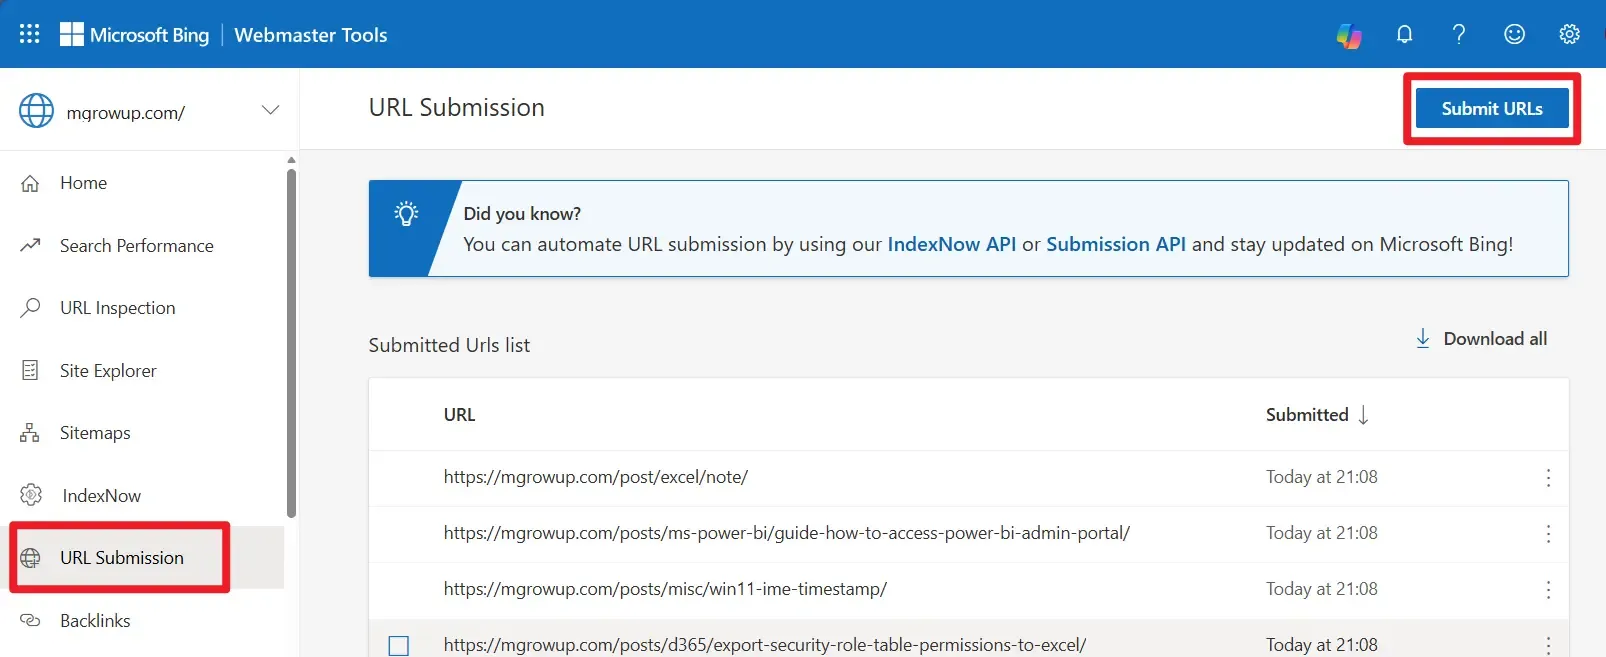Click the 'URL Submission' page heading

coord(456,108)
